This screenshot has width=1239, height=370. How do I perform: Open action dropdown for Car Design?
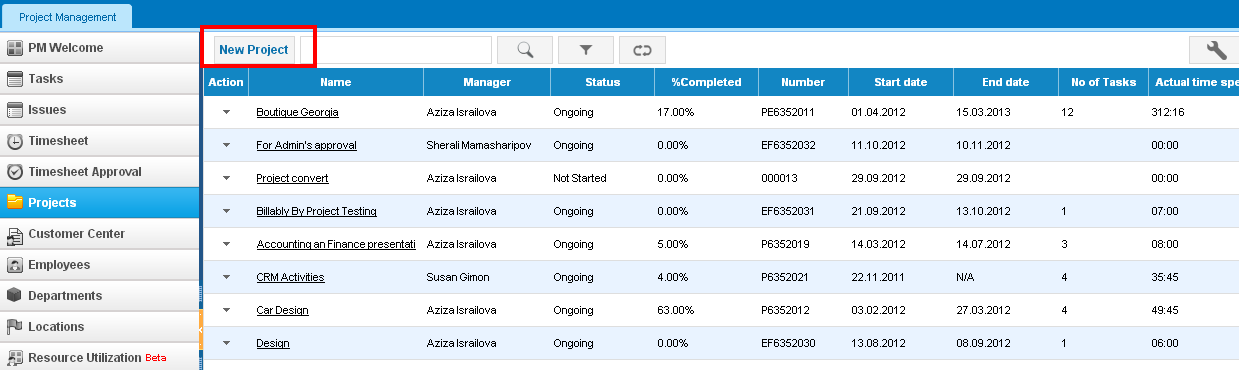pyautogui.click(x=226, y=310)
